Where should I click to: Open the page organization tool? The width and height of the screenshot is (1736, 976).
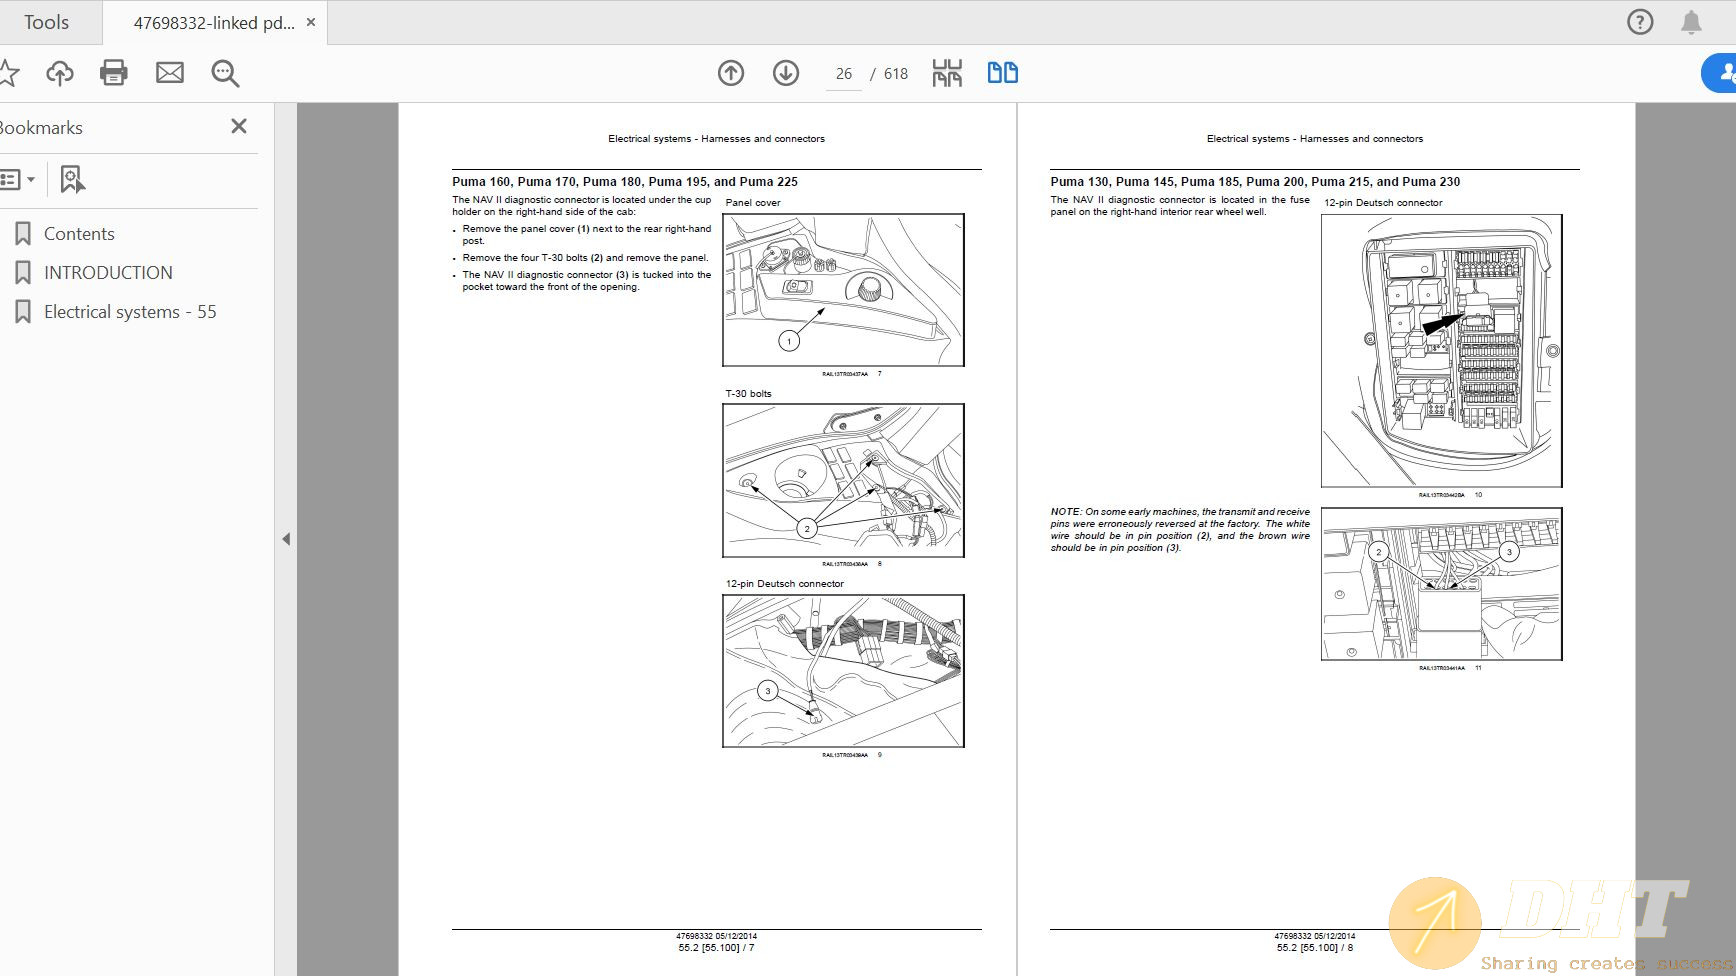click(x=946, y=73)
